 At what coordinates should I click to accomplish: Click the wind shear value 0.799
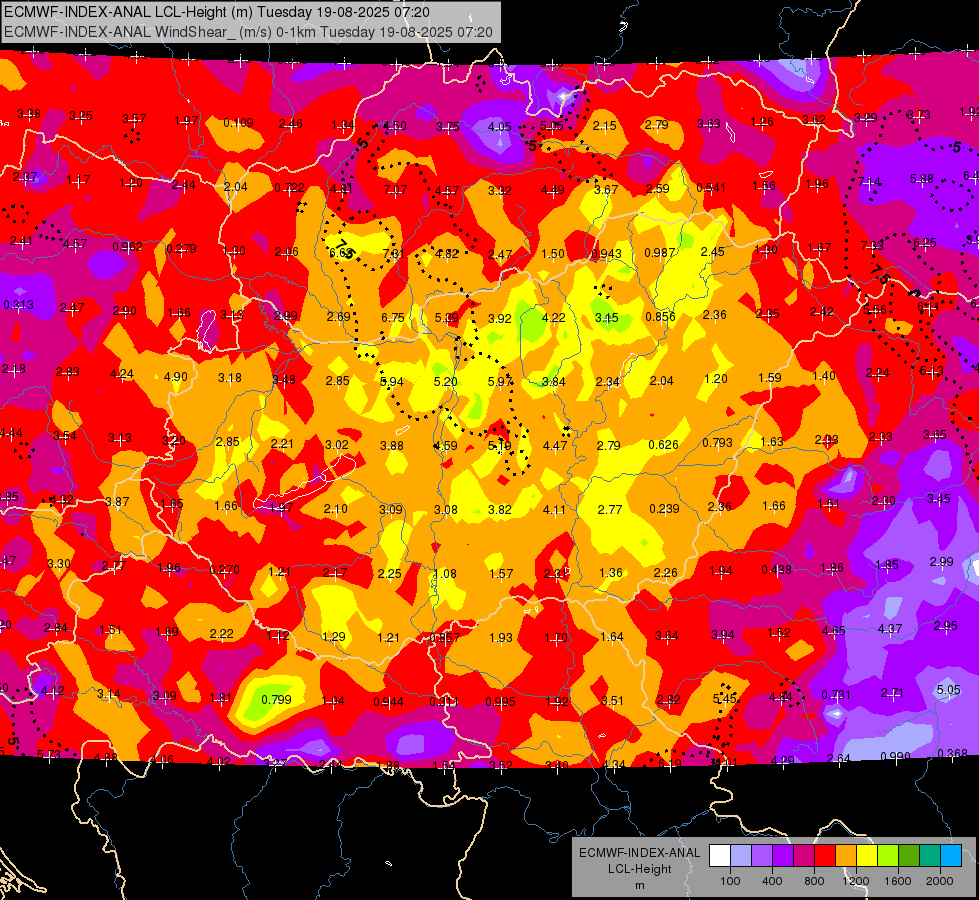(276, 700)
